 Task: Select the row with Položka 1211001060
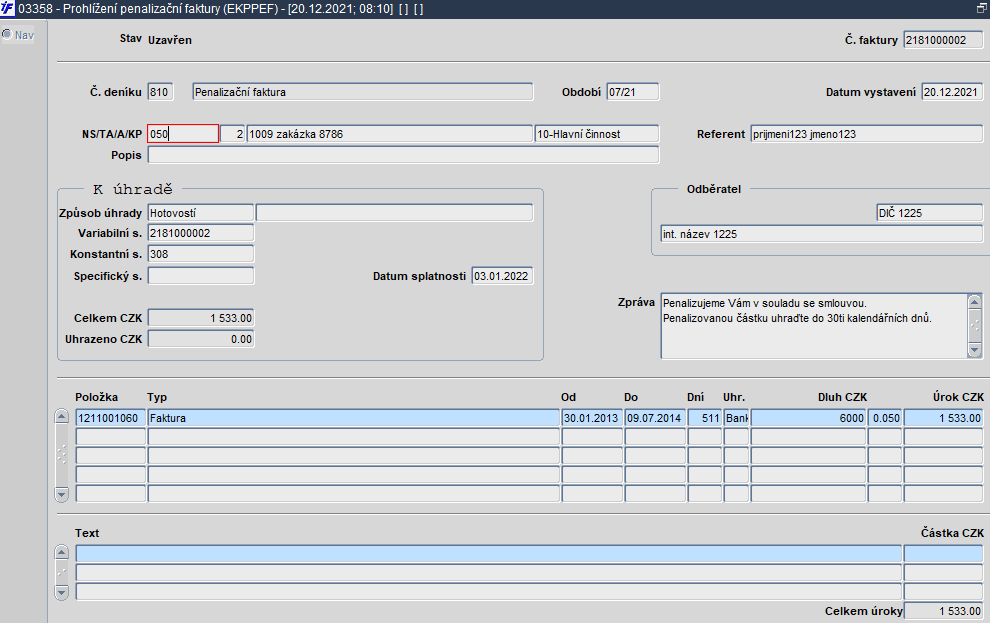[529, 418]
